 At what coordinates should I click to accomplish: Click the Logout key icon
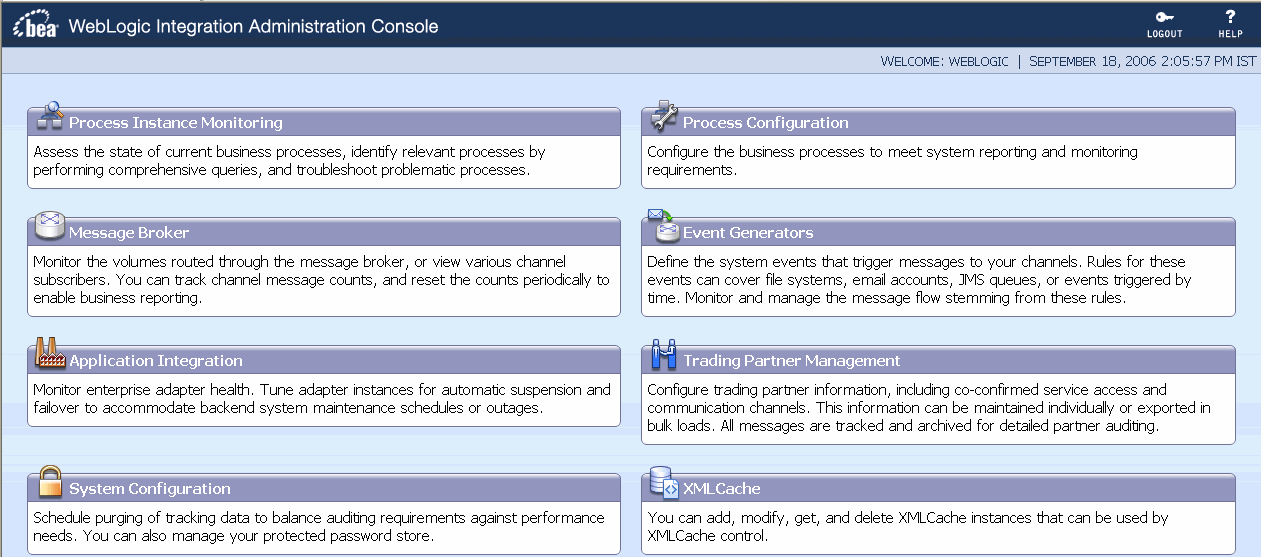tap(1164, 17)
